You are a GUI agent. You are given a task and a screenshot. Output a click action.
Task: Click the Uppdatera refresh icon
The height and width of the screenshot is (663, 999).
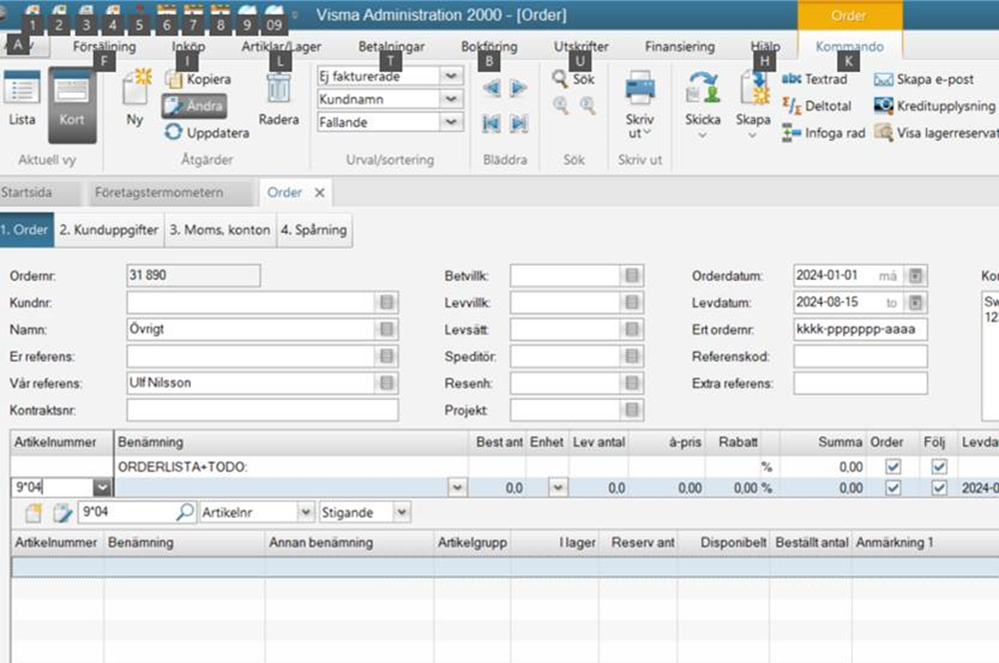pos(174,132)
